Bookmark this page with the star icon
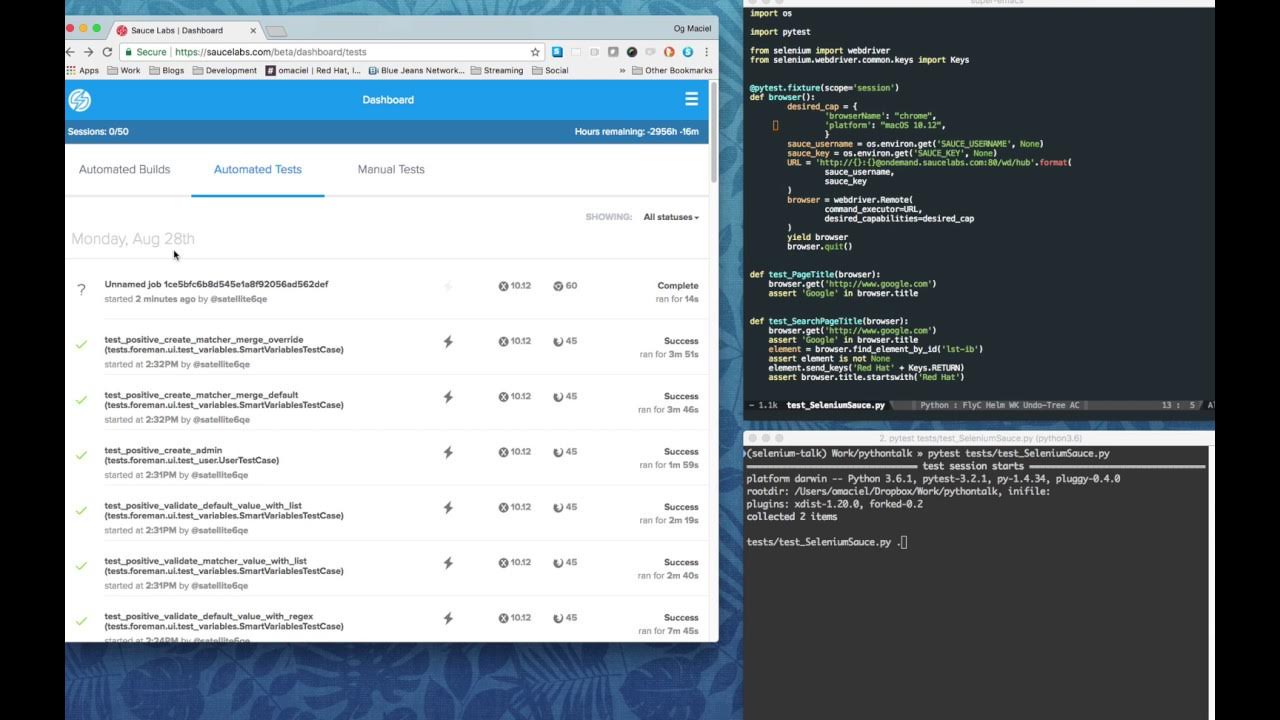This screenshot has height=720, width=1280. [535, 52]
